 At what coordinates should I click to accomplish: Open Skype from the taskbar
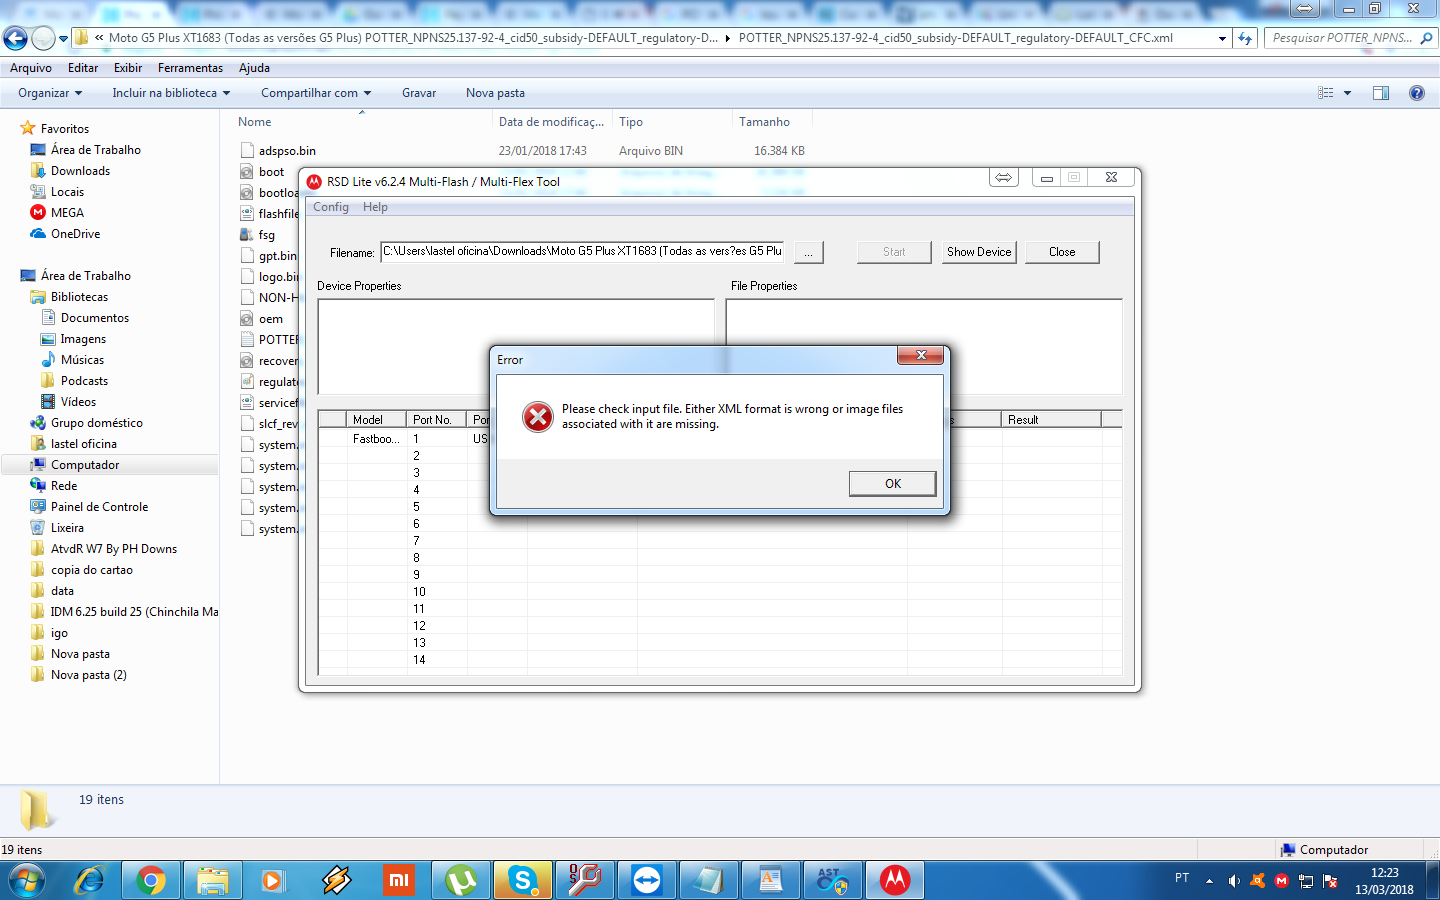click(x=523, y=880)
